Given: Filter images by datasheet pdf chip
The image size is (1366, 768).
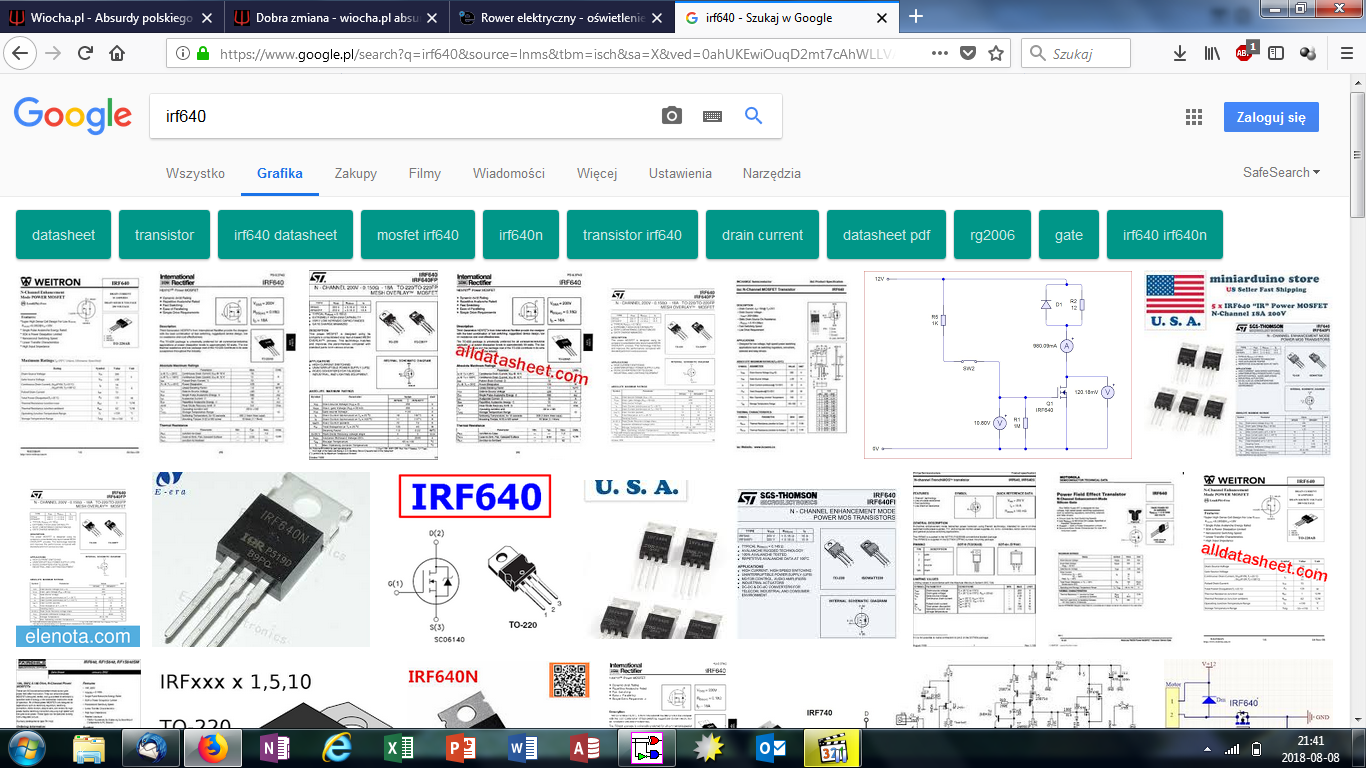Looking at the screenshot, I should [x=887, y=235].
